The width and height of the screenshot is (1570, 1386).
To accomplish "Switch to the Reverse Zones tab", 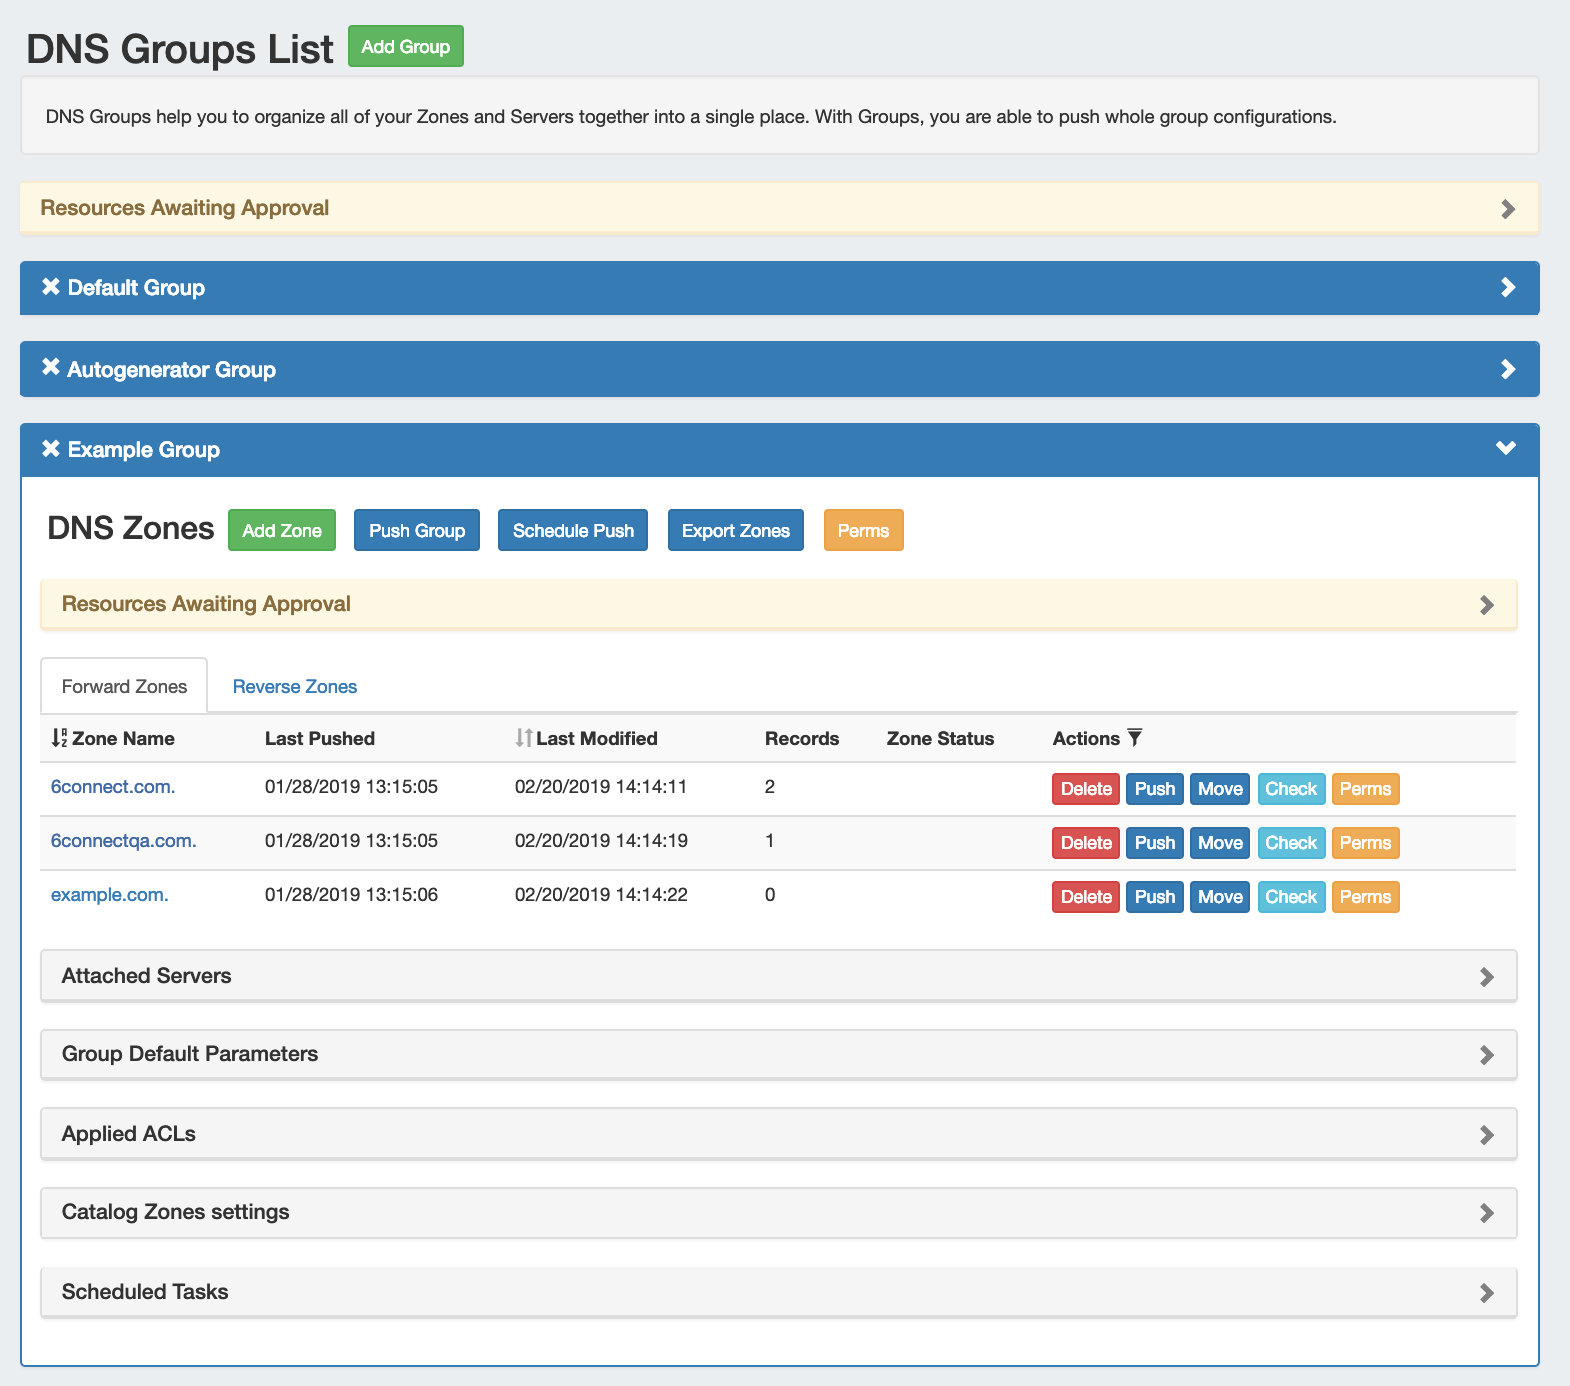I will pos(294,687).
